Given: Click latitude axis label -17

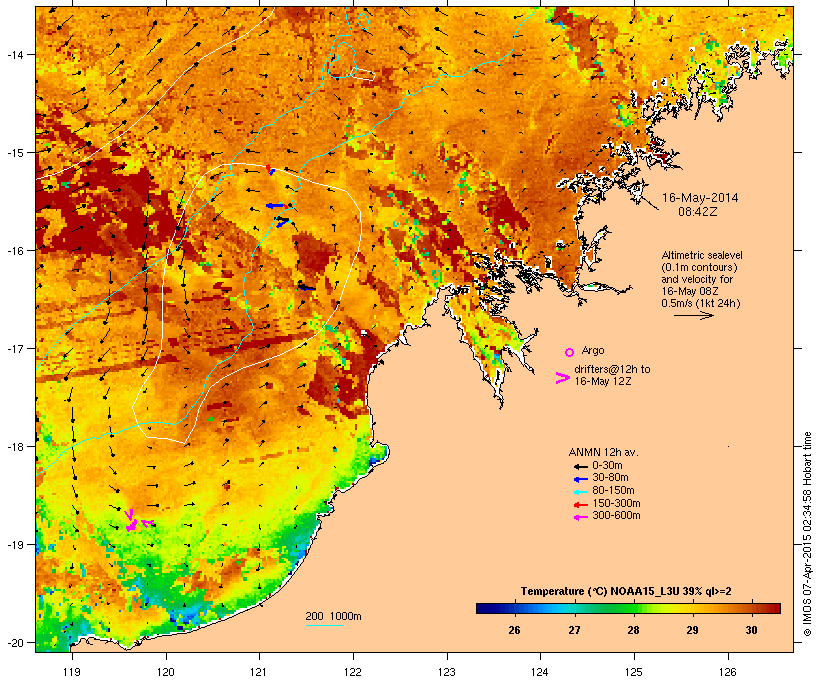Looking at the screenshot, I should click(x=15, y=348).
